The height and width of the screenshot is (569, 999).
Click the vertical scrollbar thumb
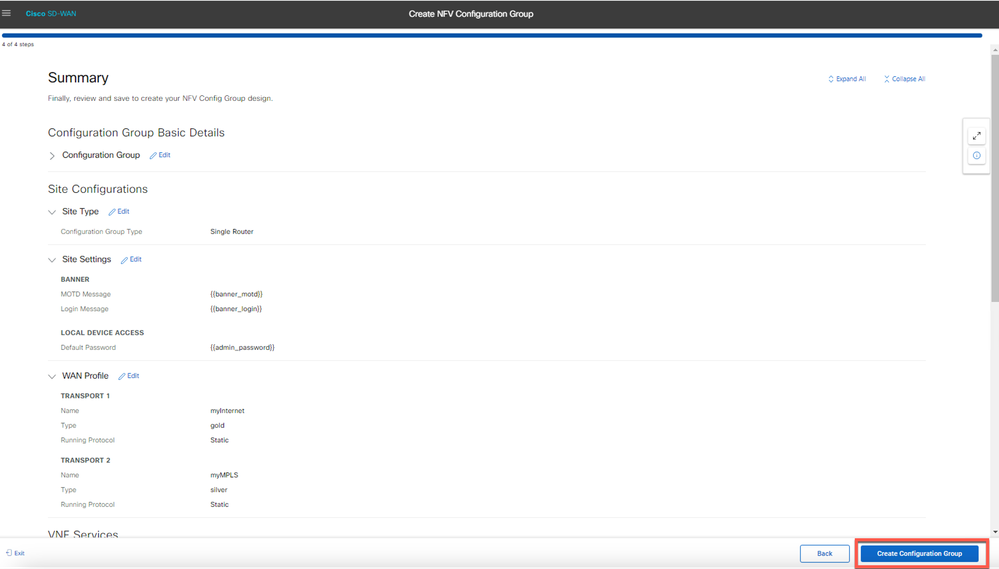click(995, 178)
